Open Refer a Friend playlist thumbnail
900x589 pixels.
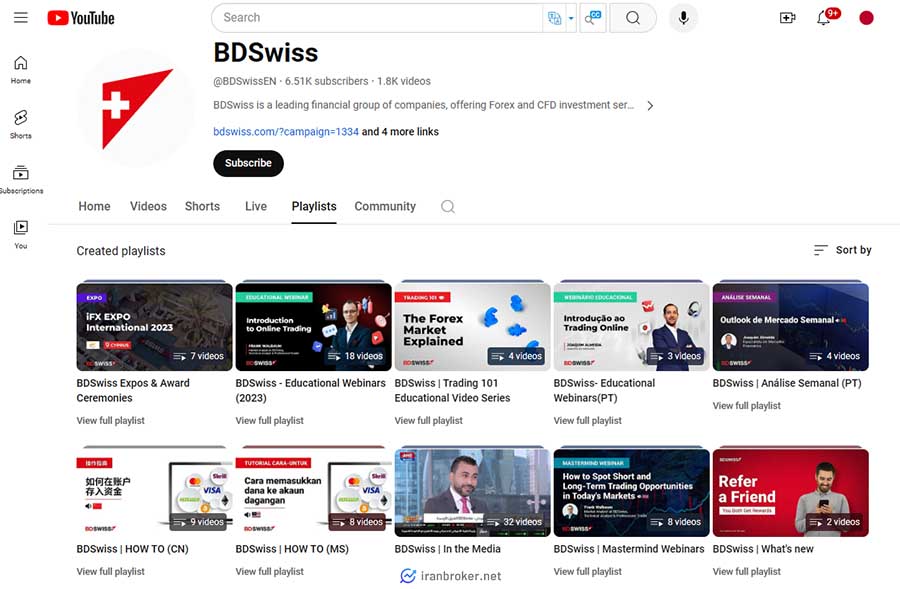790,493
